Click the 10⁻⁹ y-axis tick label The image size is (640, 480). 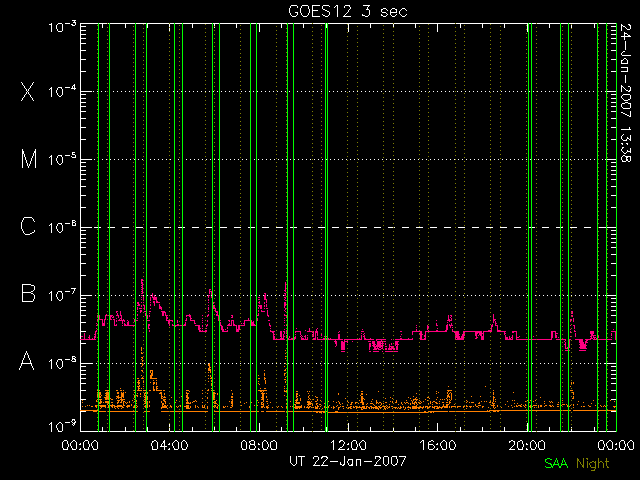(x=62, y=427)
